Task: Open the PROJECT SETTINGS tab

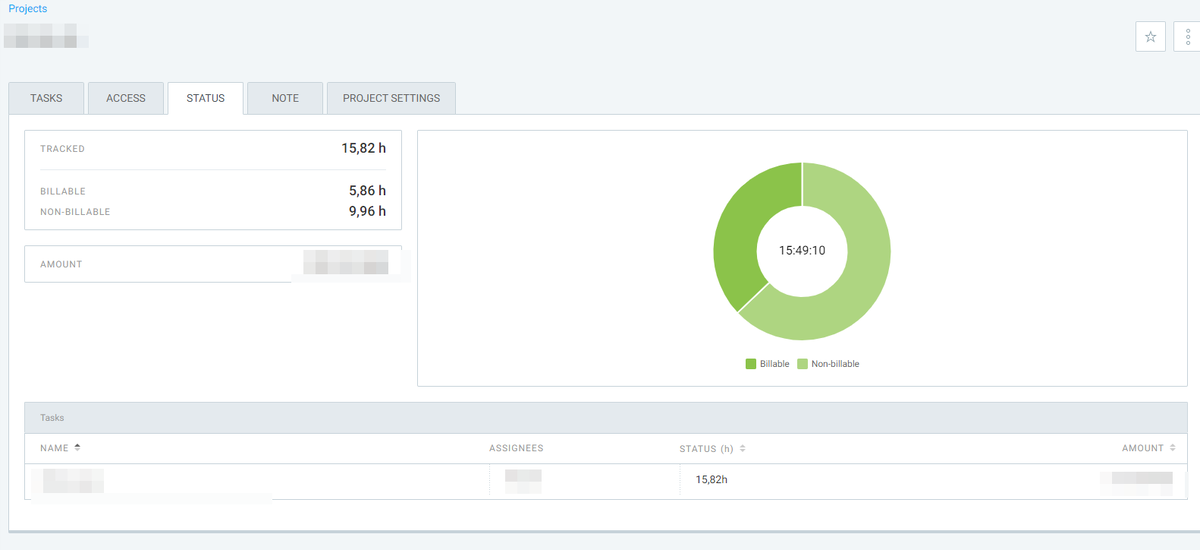Action: [x=391, y=98]
